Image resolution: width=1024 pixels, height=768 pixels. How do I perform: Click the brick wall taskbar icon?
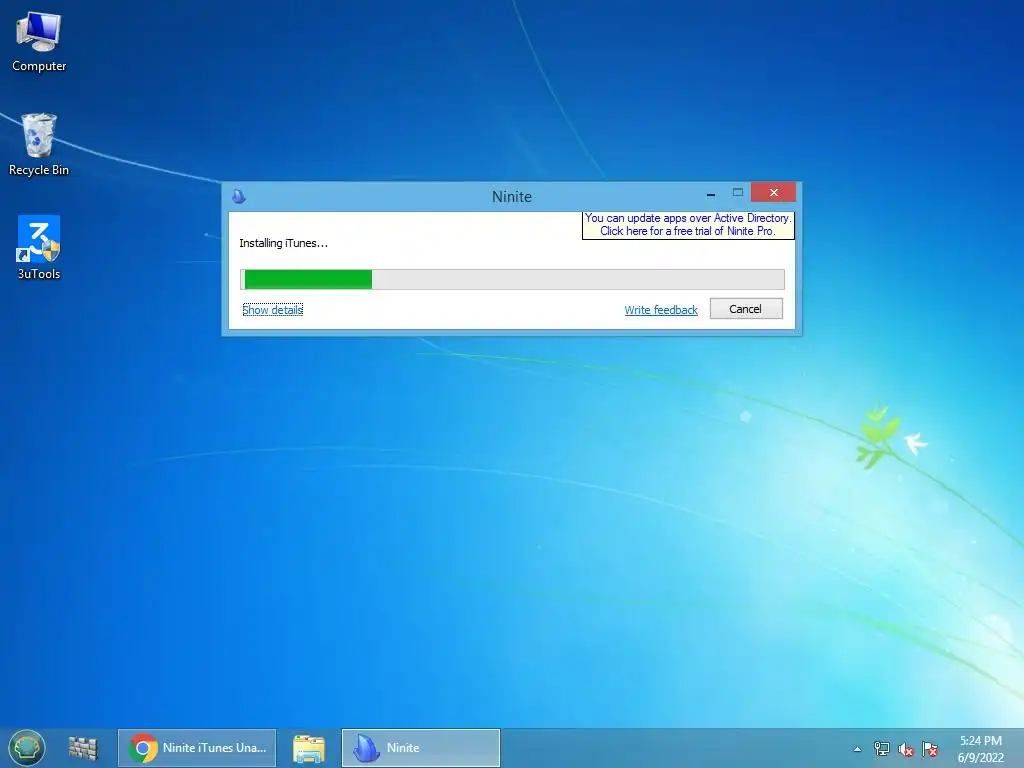coord(83,748)
